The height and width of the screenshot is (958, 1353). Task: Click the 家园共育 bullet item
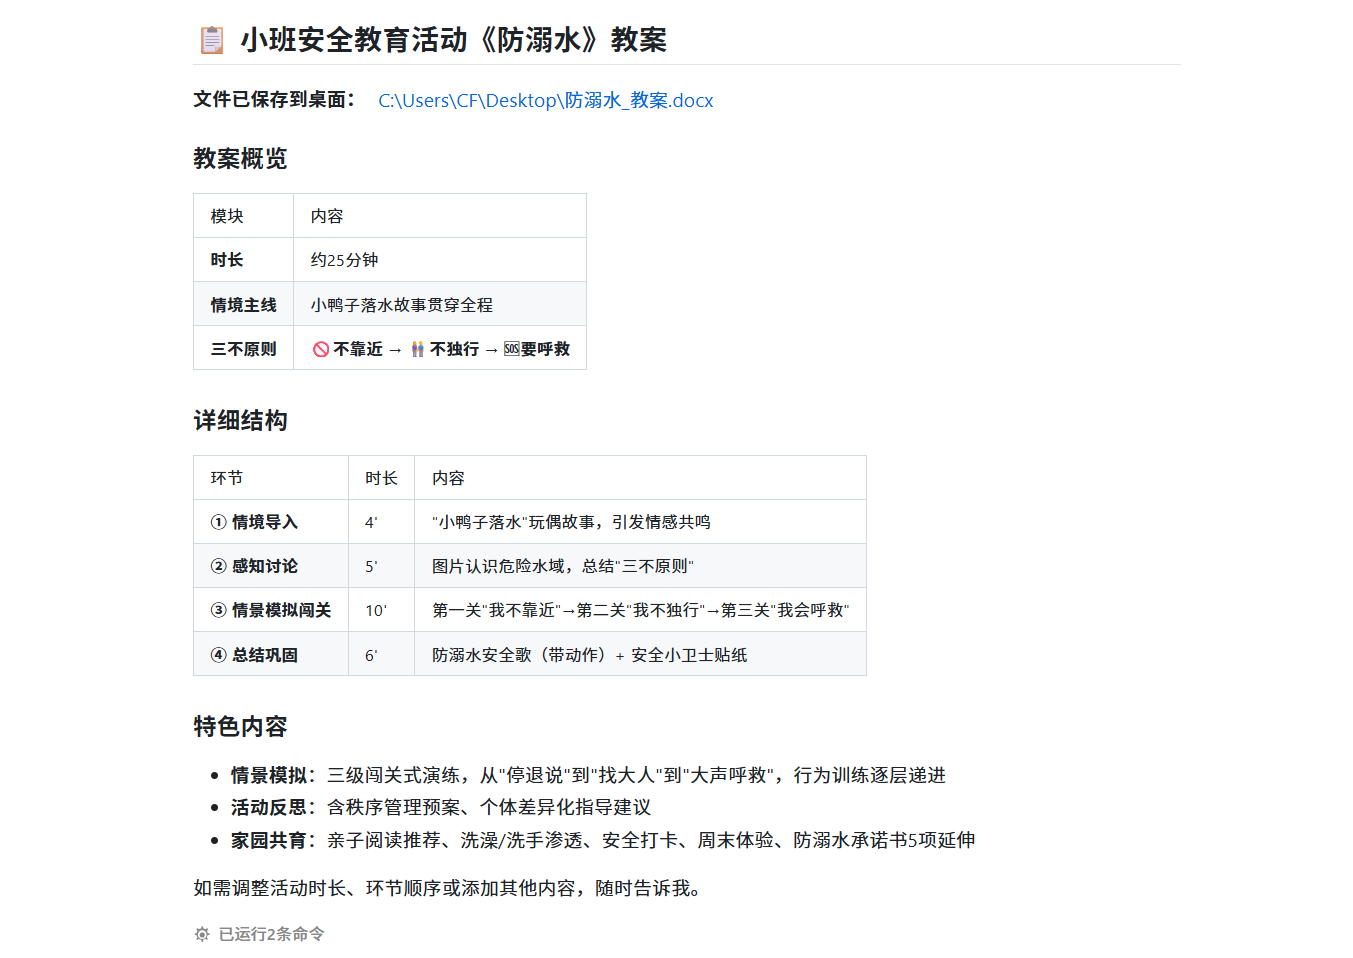click(603, 840)
